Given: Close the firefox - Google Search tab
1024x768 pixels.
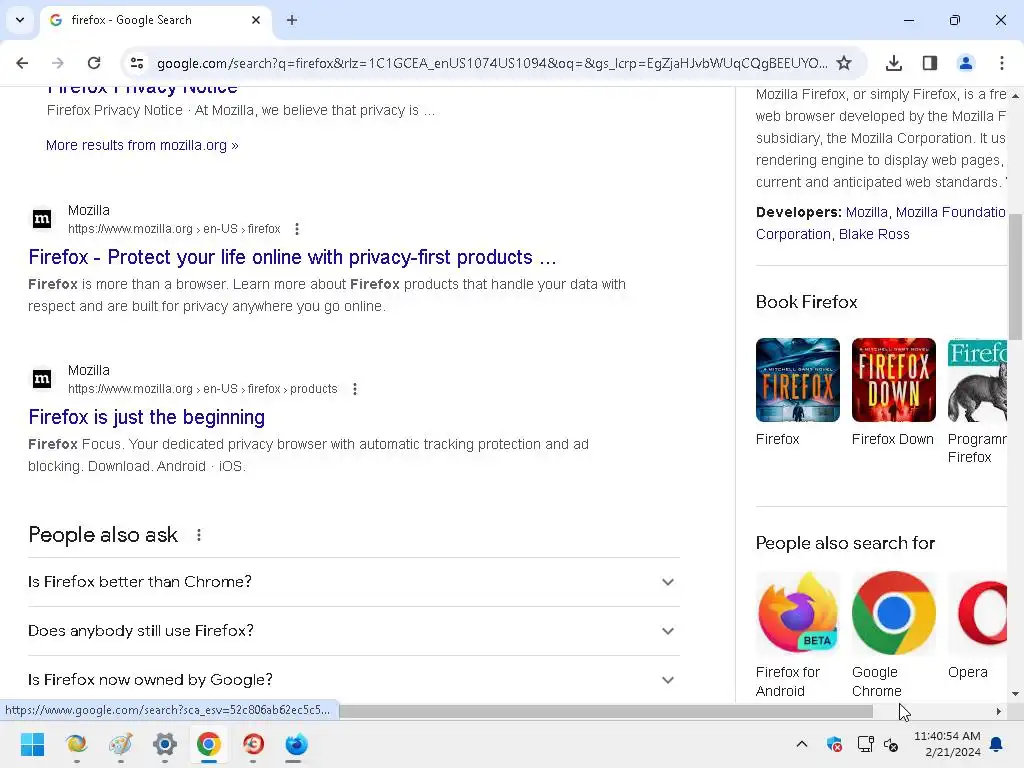Looking at the screenshot, I should point(256,20).
